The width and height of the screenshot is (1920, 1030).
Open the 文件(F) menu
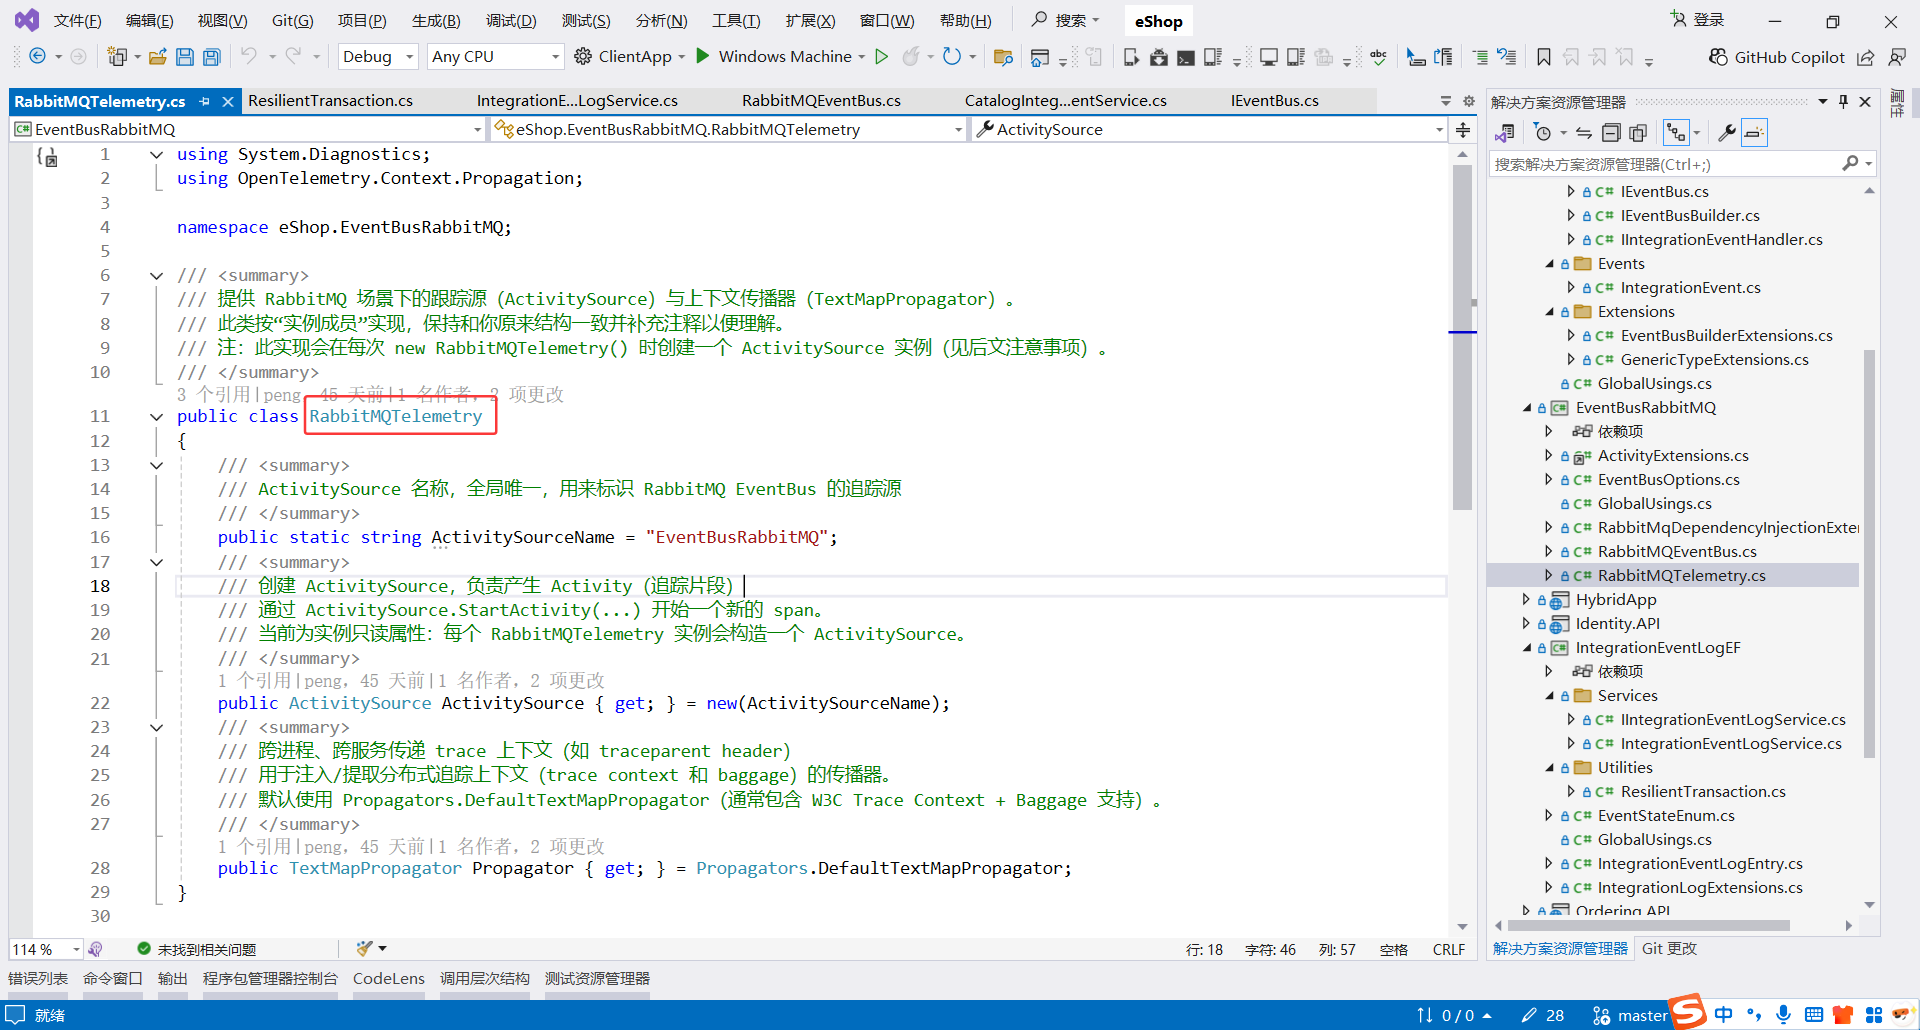[77, 21]
